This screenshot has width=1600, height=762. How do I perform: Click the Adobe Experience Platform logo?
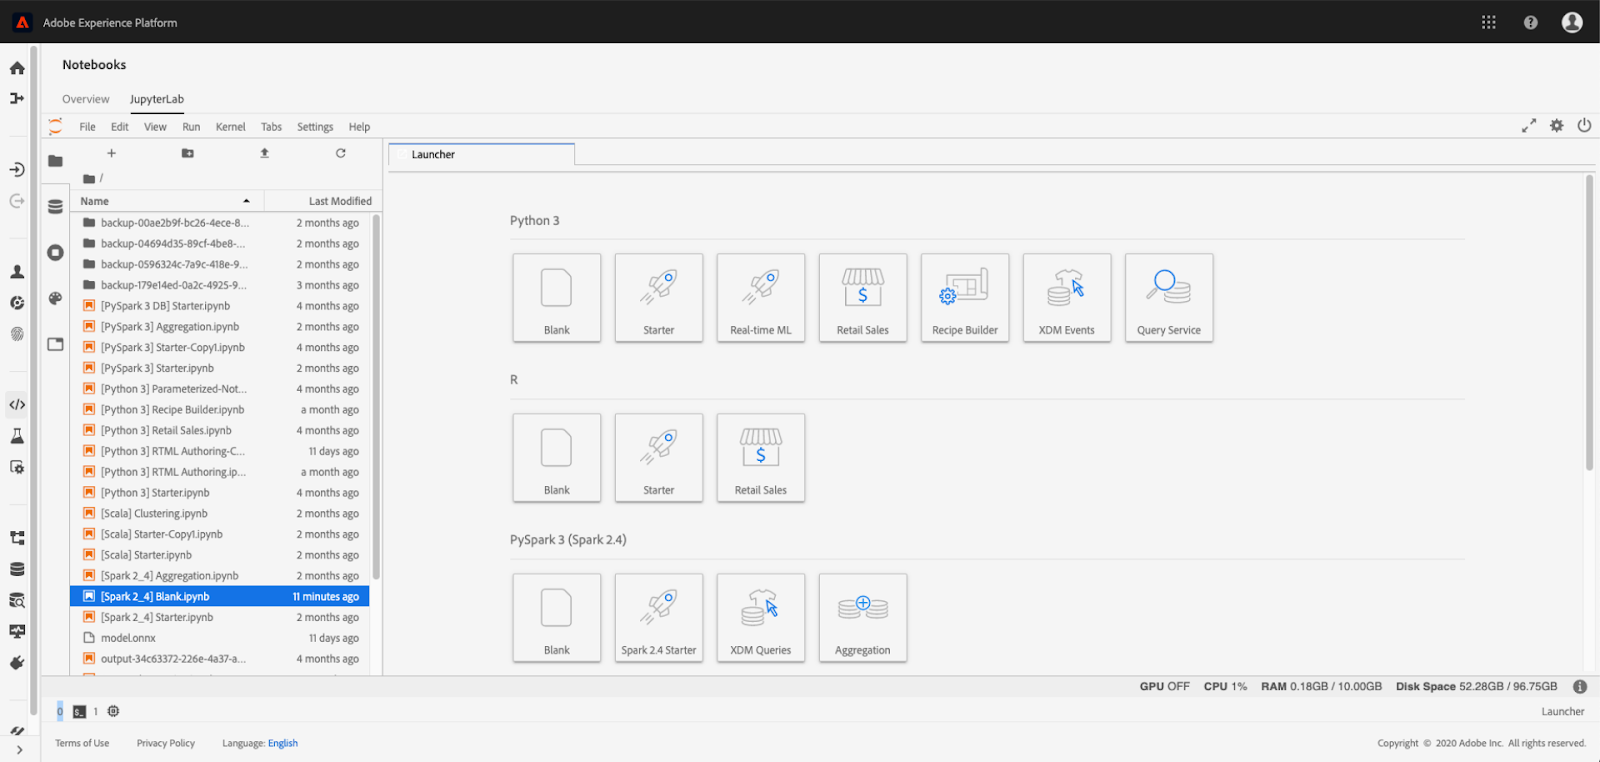click(x=22, y=22)
